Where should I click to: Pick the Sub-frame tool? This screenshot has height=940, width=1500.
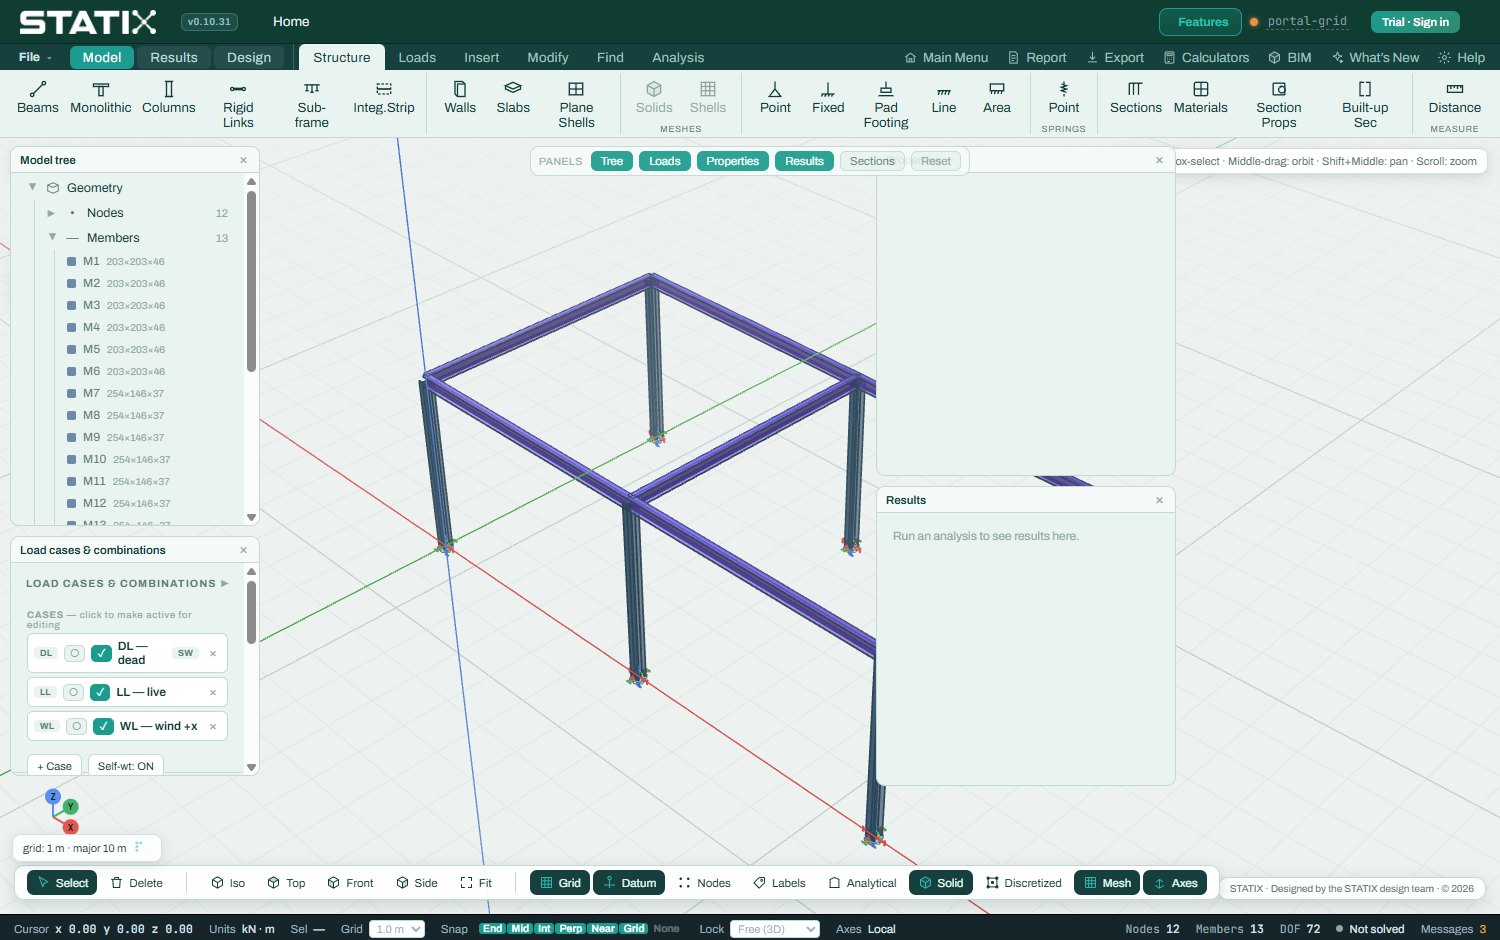pos(312,105)
